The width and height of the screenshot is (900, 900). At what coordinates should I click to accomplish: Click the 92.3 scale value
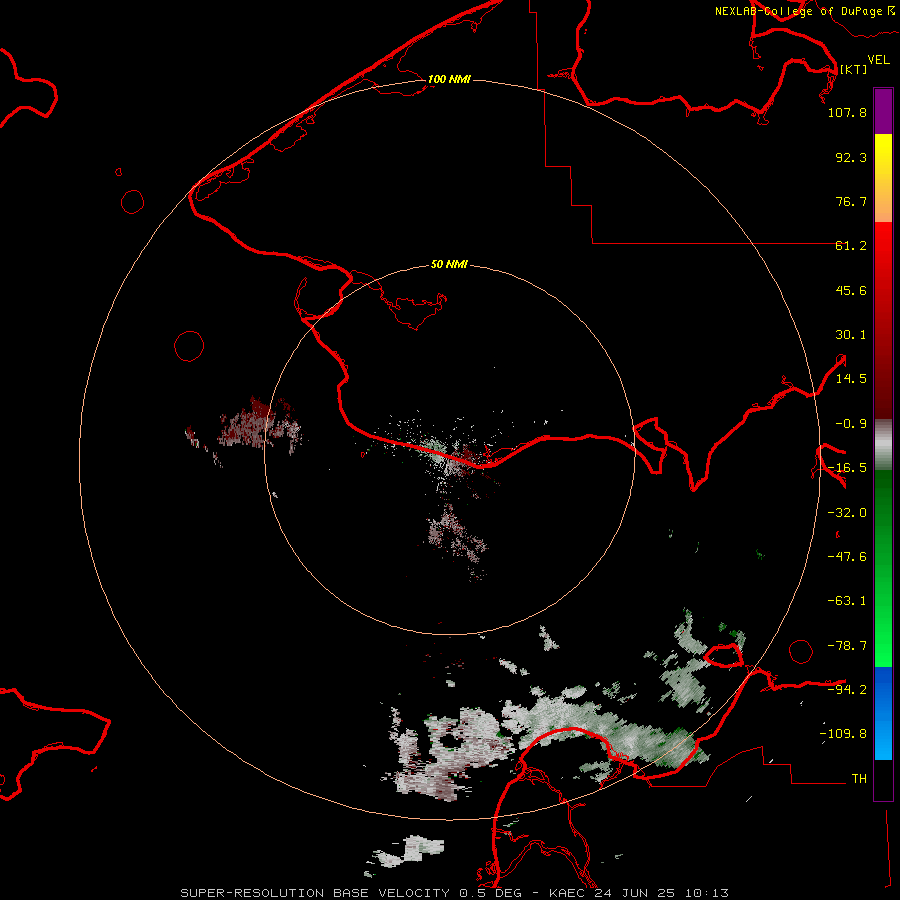851,157
